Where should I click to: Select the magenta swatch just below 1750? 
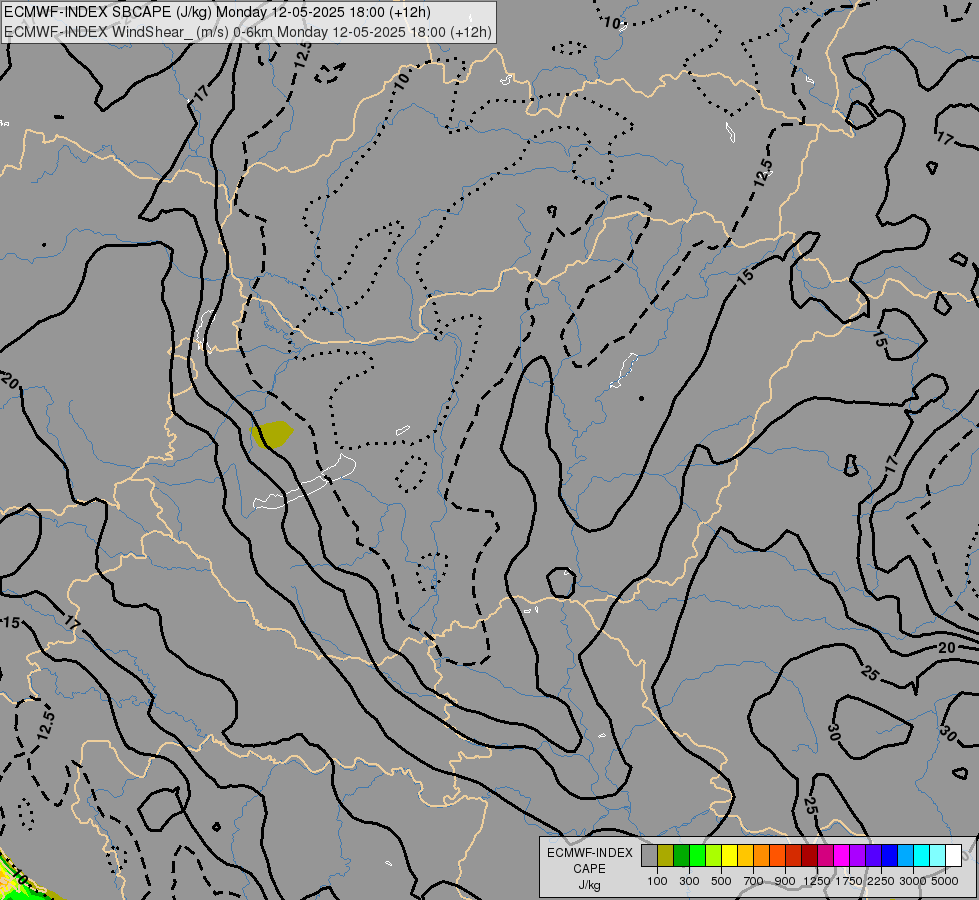click(842, 855)
